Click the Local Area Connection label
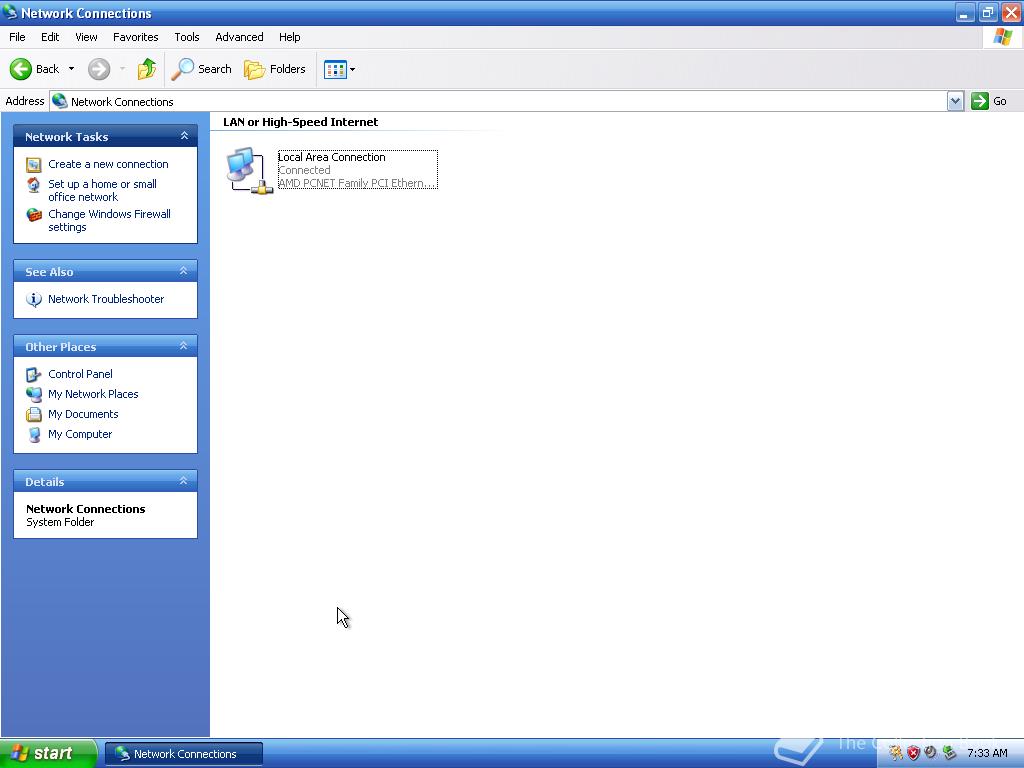This screenshot has height=768, width=1024. point(332,157)
